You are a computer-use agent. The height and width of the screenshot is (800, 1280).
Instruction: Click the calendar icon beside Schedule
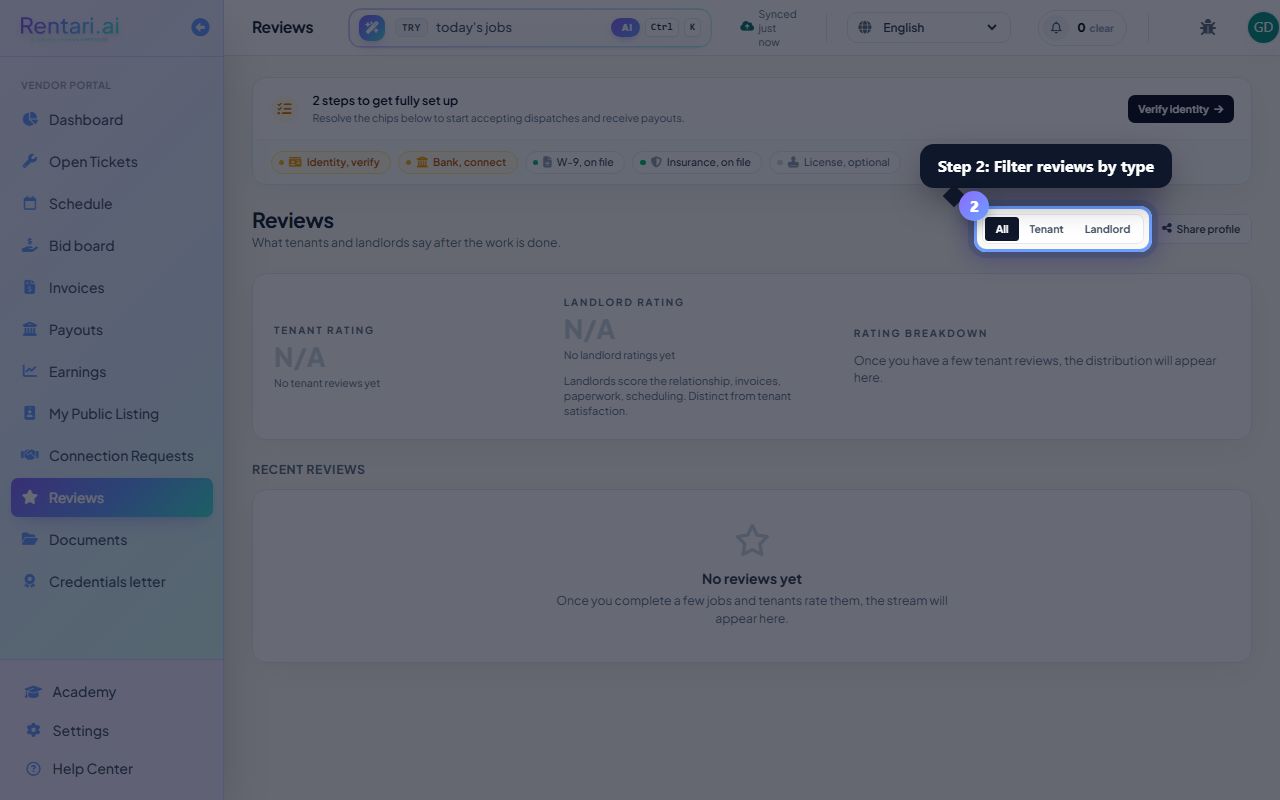pos(30,204)
